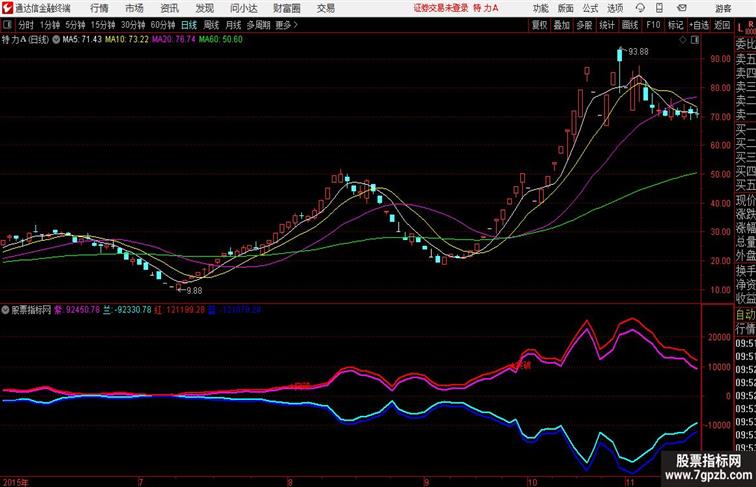756x487 pixels.
Task: Click the 股票指标网 sub-chart indicator name
Action: tap(31, 310)
